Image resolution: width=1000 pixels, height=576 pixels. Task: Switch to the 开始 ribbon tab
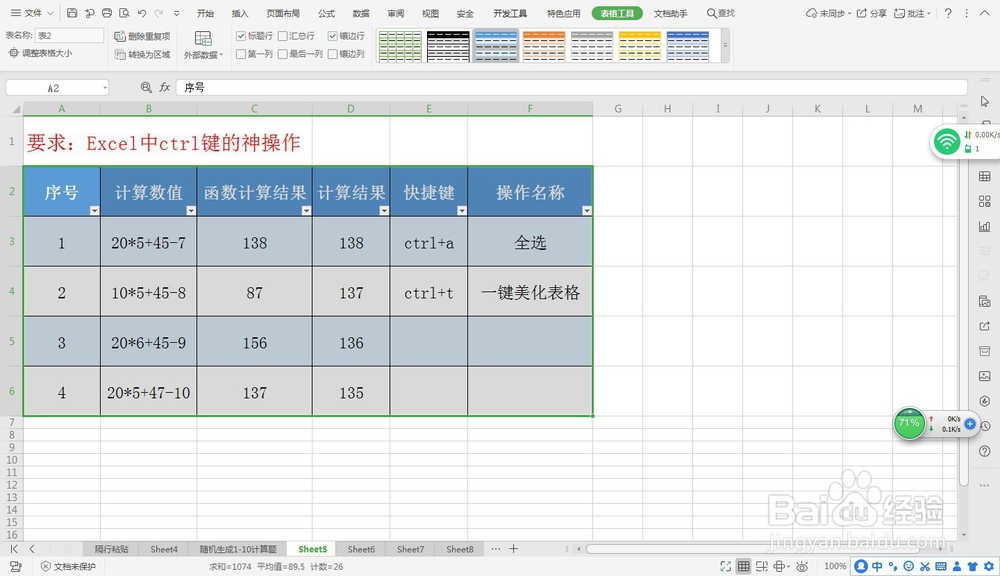[205, 13]
